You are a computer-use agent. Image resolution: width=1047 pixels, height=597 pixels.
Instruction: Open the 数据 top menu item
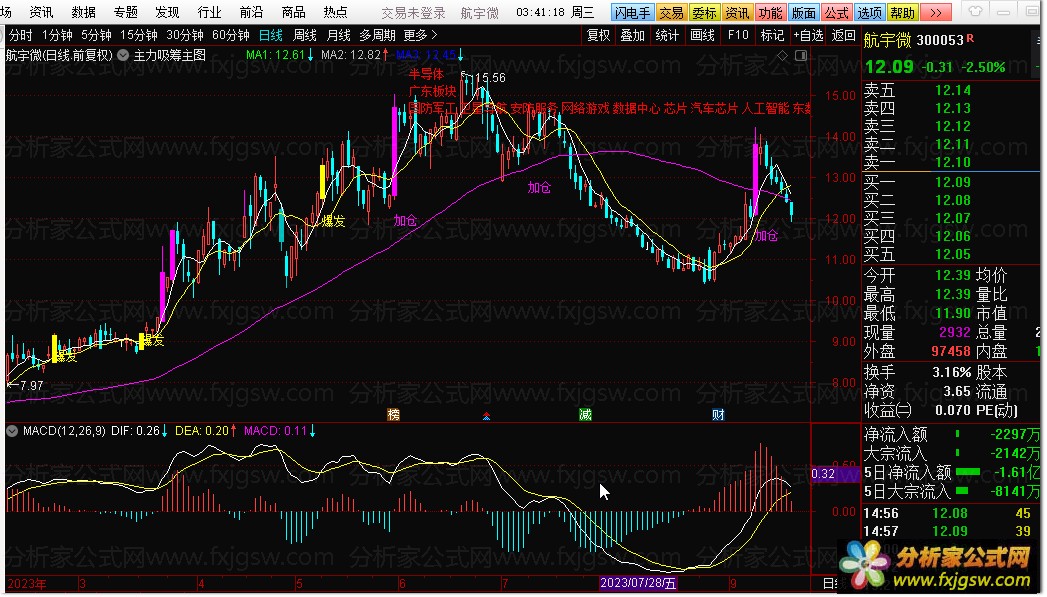83,12
